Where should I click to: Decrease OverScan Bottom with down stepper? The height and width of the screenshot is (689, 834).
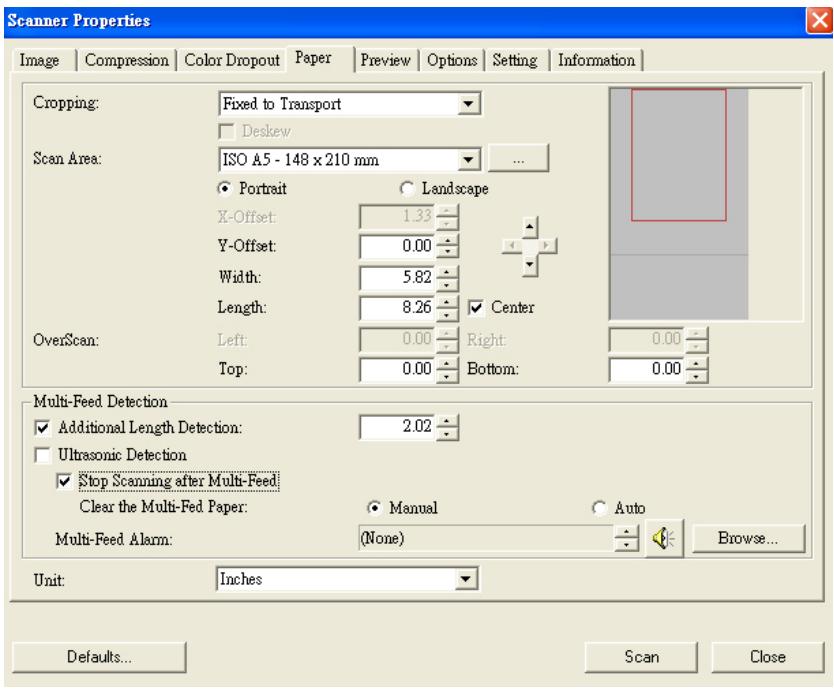pyautogui.click(x=696, y=376)
